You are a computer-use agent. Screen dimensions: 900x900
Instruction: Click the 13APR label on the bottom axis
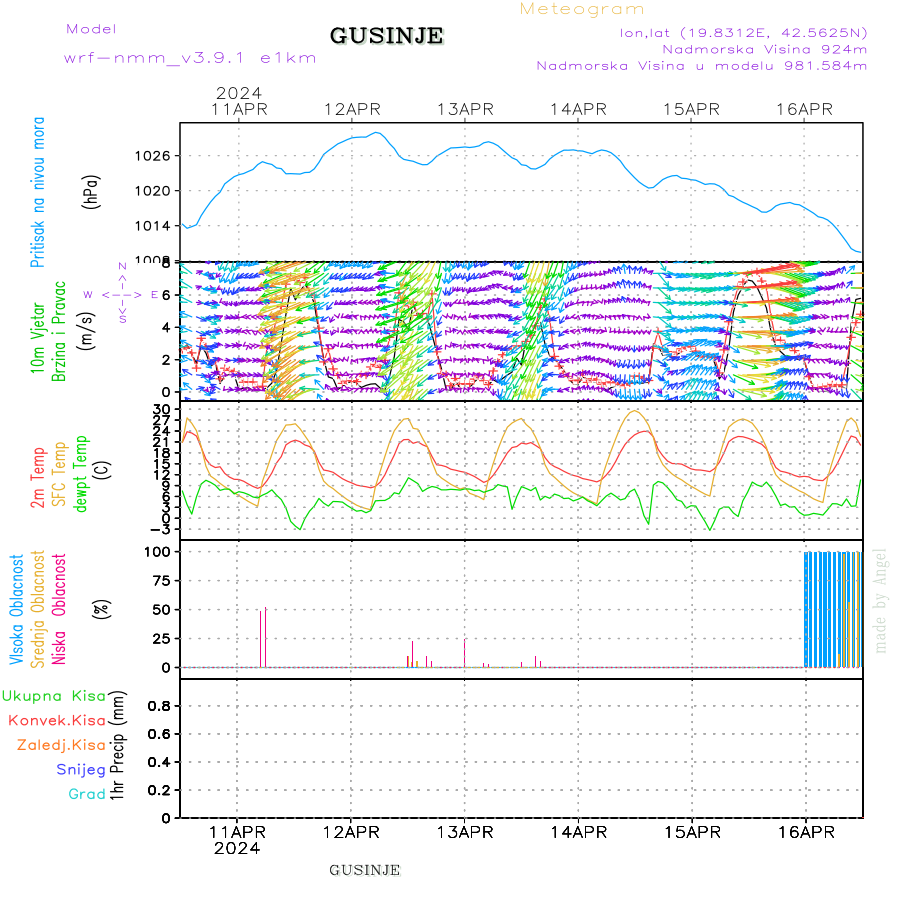coord(465,832)
